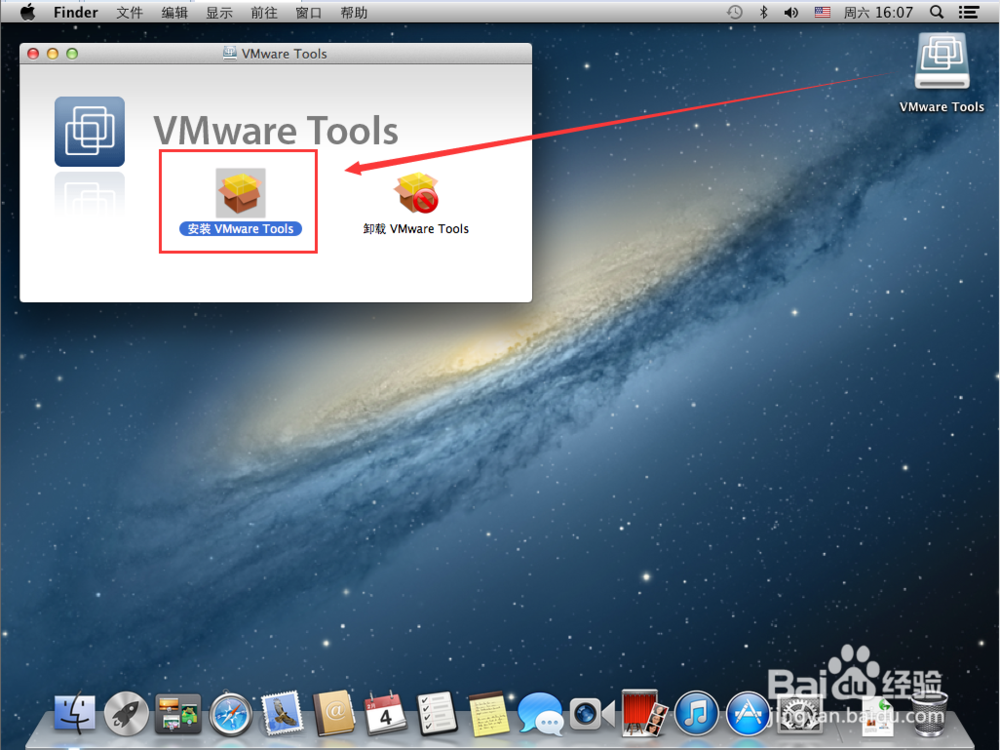
Task: Open Photo Booth in the Dock
Action: pyautogui.click(x=644, y=714)
